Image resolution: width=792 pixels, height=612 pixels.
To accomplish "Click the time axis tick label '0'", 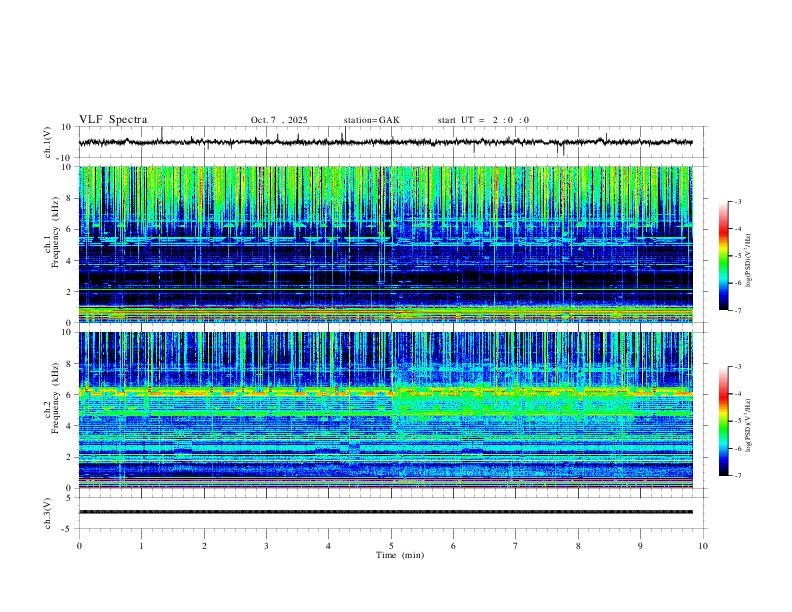I will click(79, 546).
